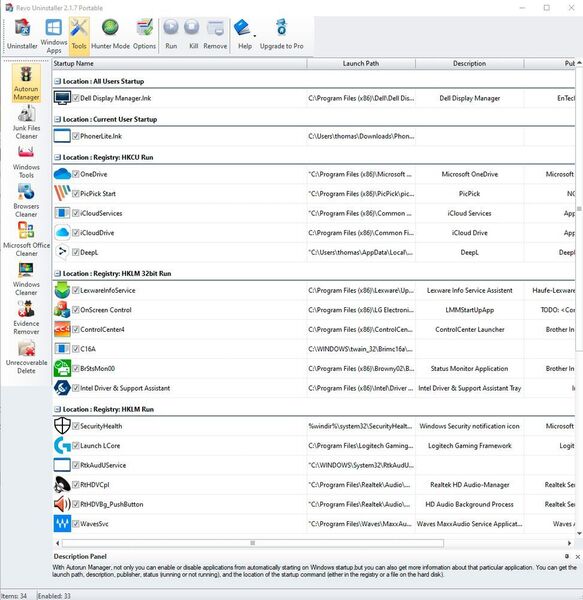Image resolution: width=583 pixels, height=600 pixels.
Task: Select Autorun Manager in sidebar
Action: click(26, 83)
